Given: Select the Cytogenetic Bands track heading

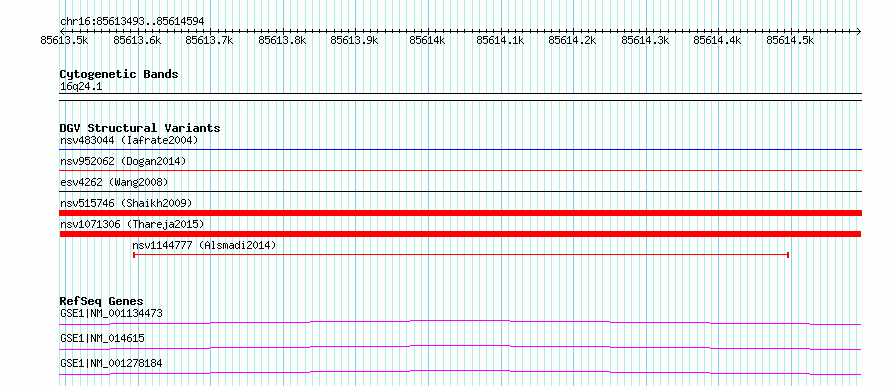Looking at the screenshot, I should coord(119,74).
